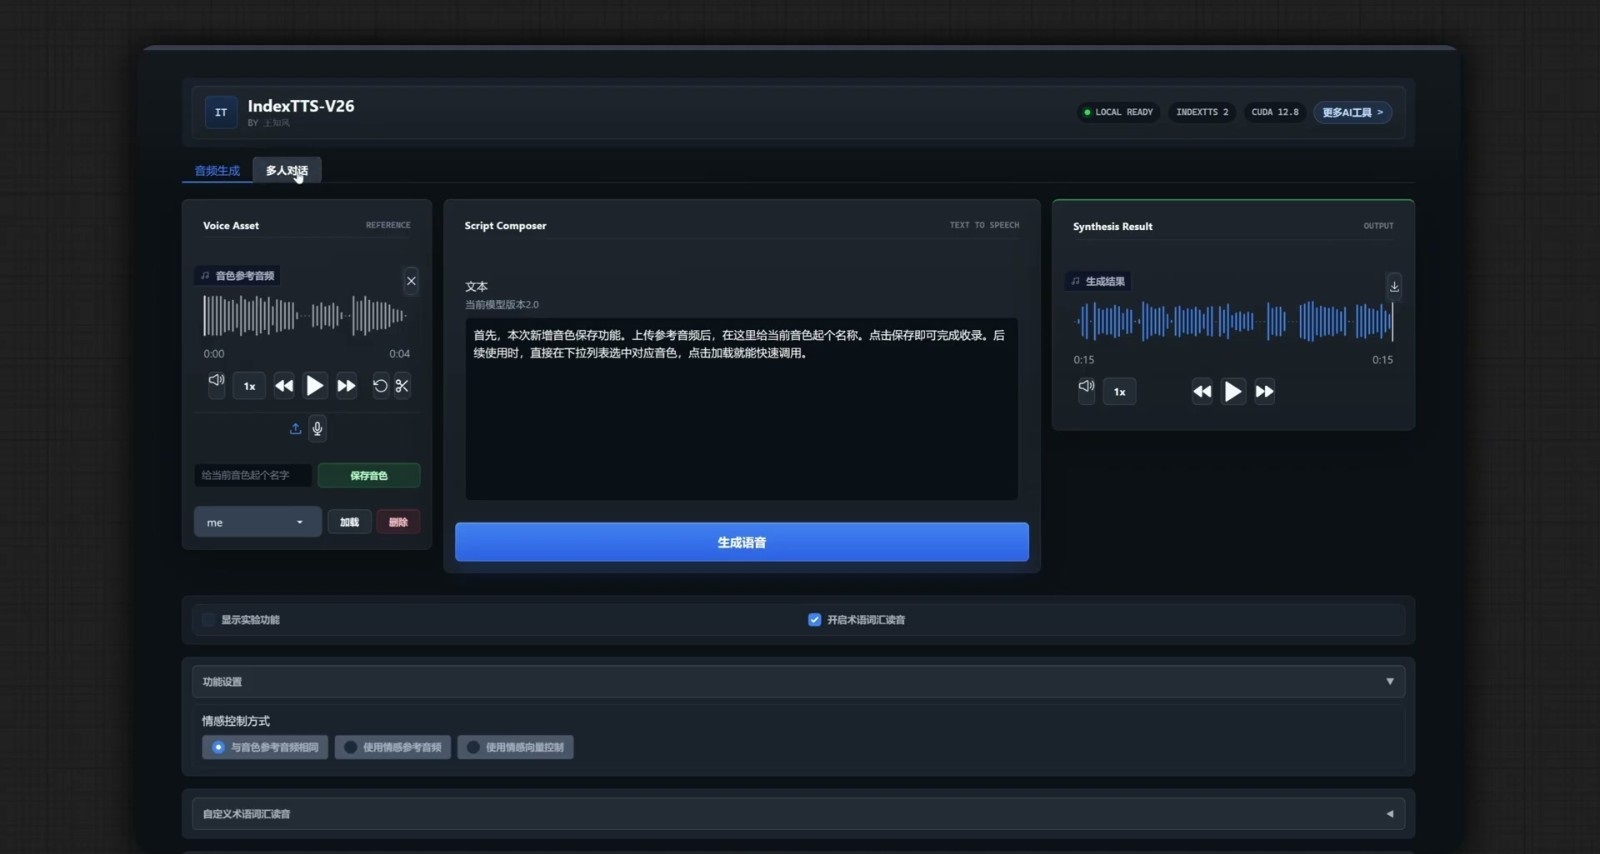This screenshot has width=1600, height=854.
Task: Enable the 显示实验功能 checkbox
Action: [x=208, y=620]
